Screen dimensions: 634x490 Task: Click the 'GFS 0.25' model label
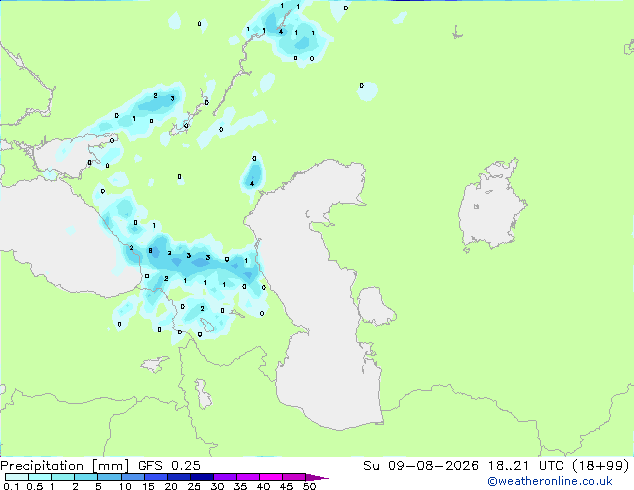[x=169, y=466]
